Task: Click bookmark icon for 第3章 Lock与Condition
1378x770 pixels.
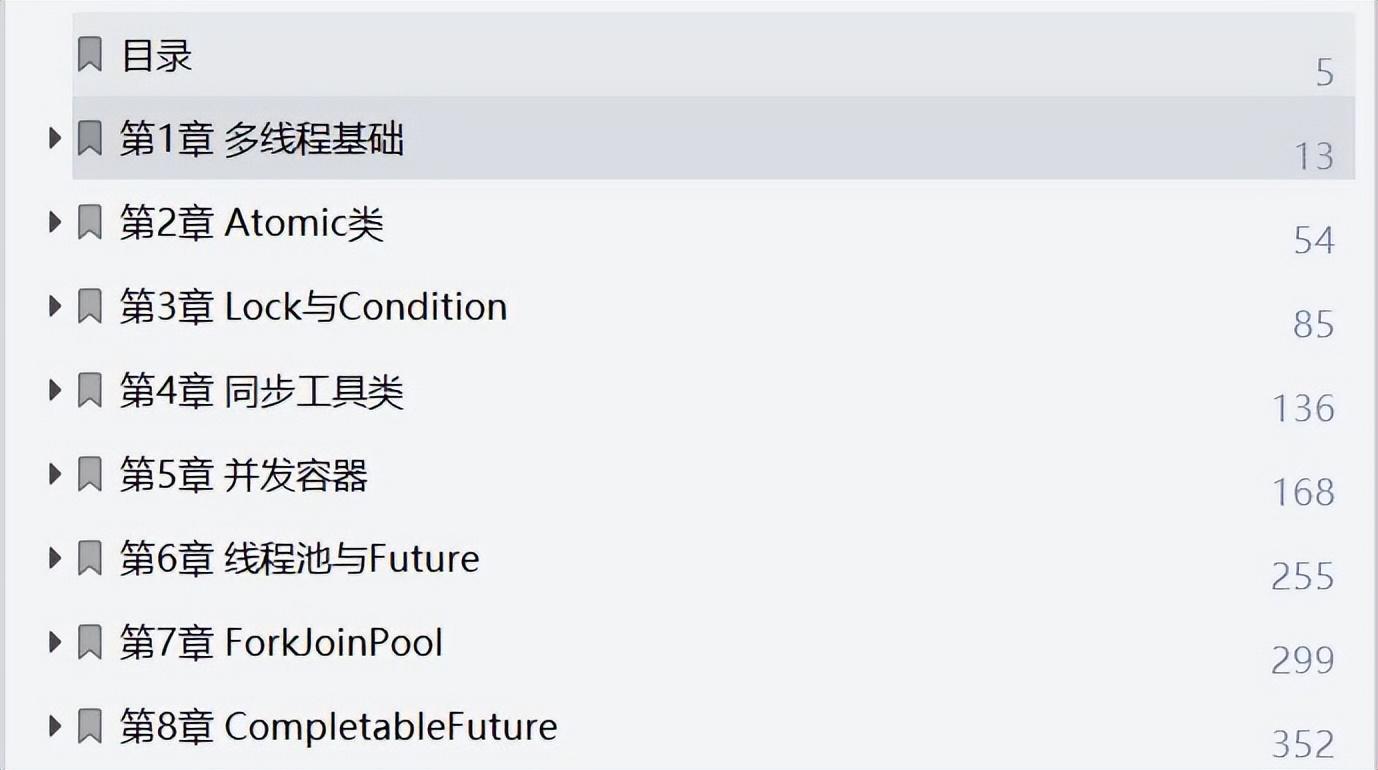Action: click(x=90, y=306)
